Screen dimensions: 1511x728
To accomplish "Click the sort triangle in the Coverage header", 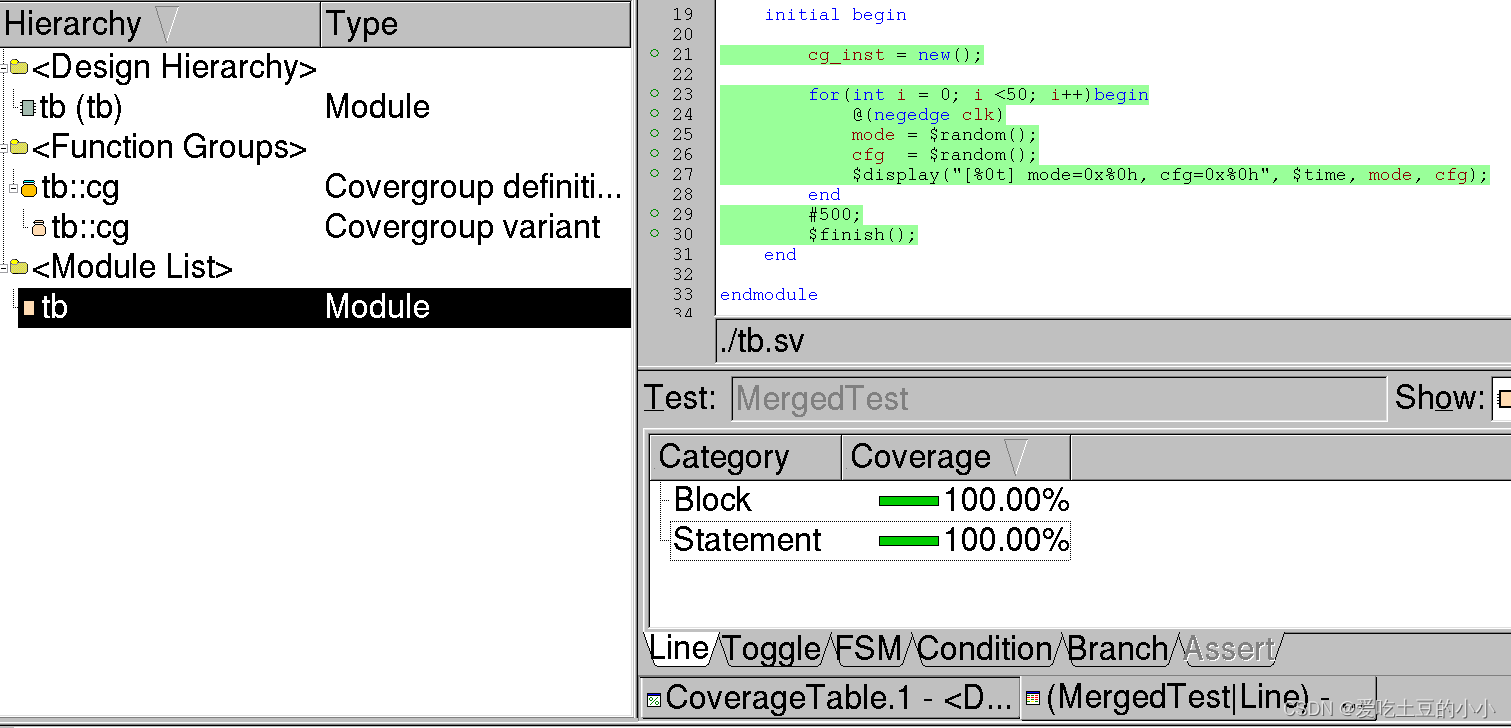I will 1016,457.
